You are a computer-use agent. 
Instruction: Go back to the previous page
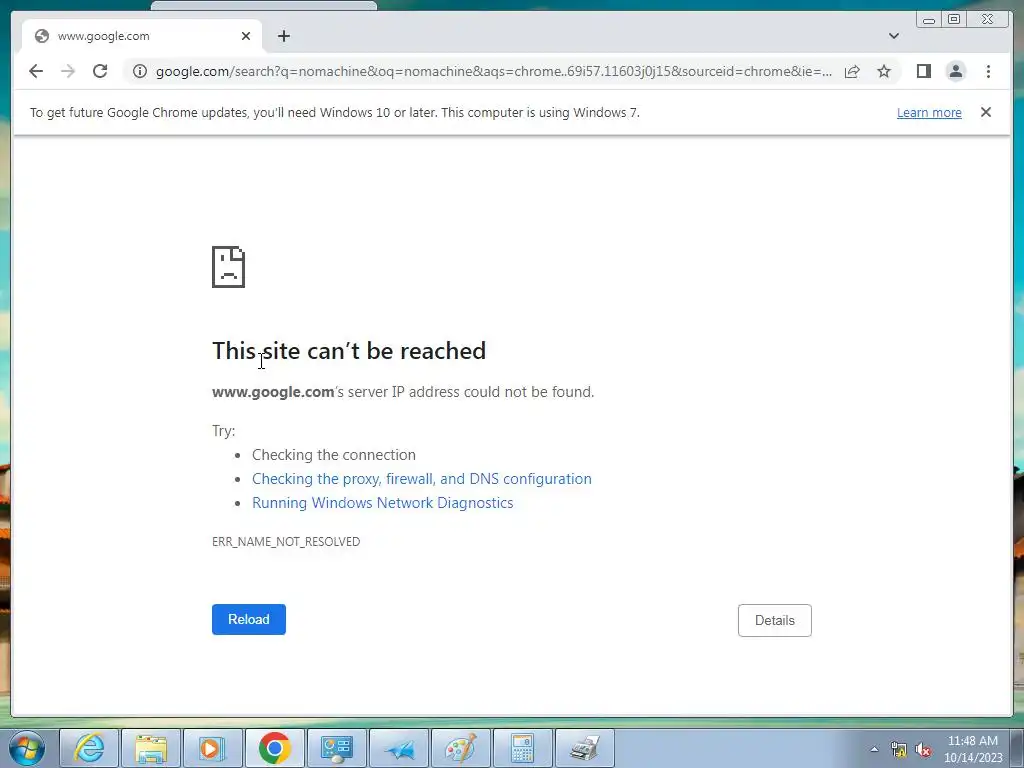click(x=36, y=71)
